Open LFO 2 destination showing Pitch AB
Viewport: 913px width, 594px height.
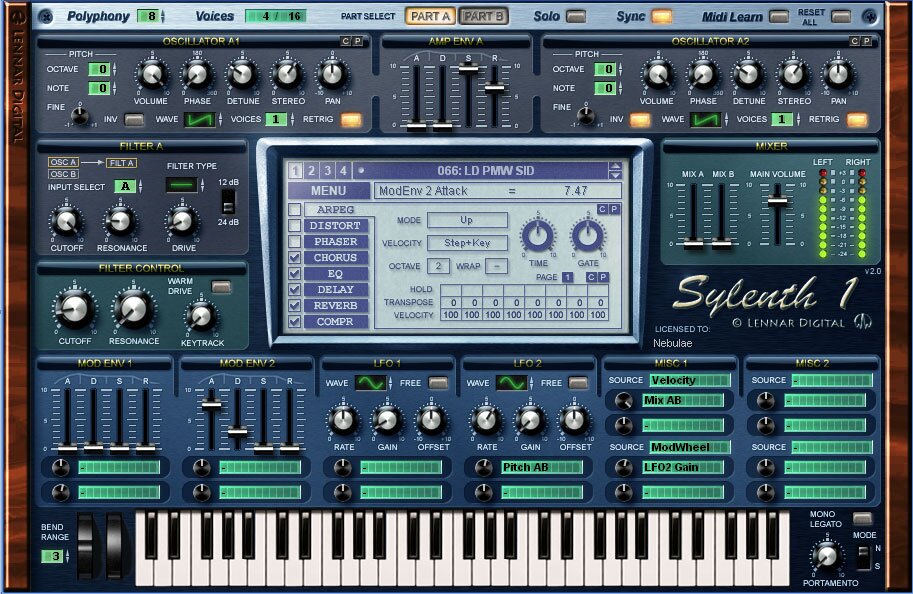point(542,467)
